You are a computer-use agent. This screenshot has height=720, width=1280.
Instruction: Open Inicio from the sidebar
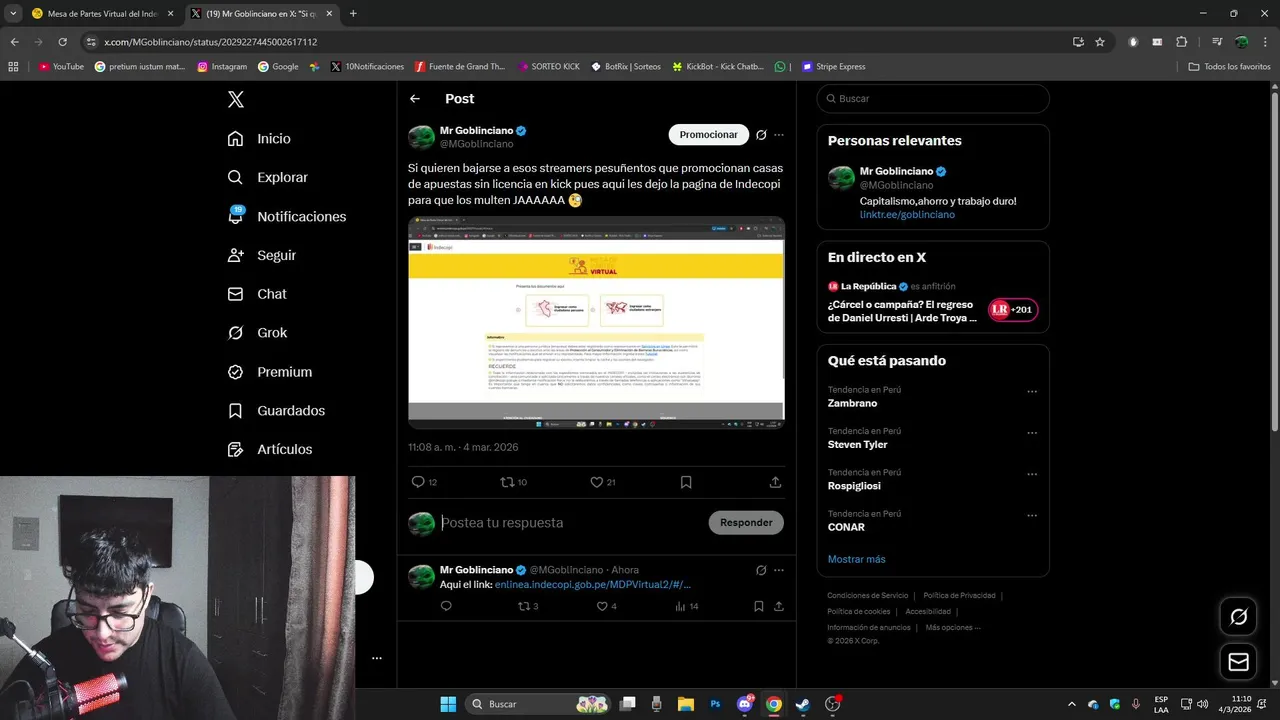tap(259, 139)
